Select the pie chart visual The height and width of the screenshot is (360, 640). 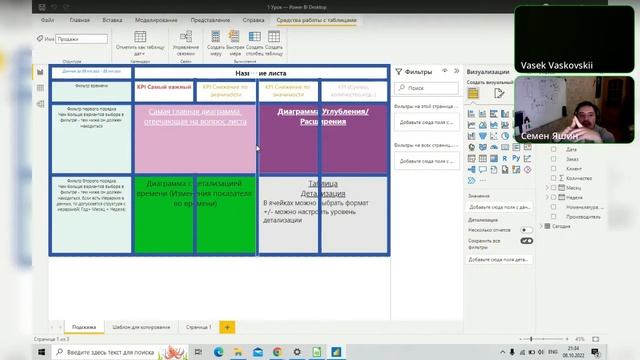[505, 136]
